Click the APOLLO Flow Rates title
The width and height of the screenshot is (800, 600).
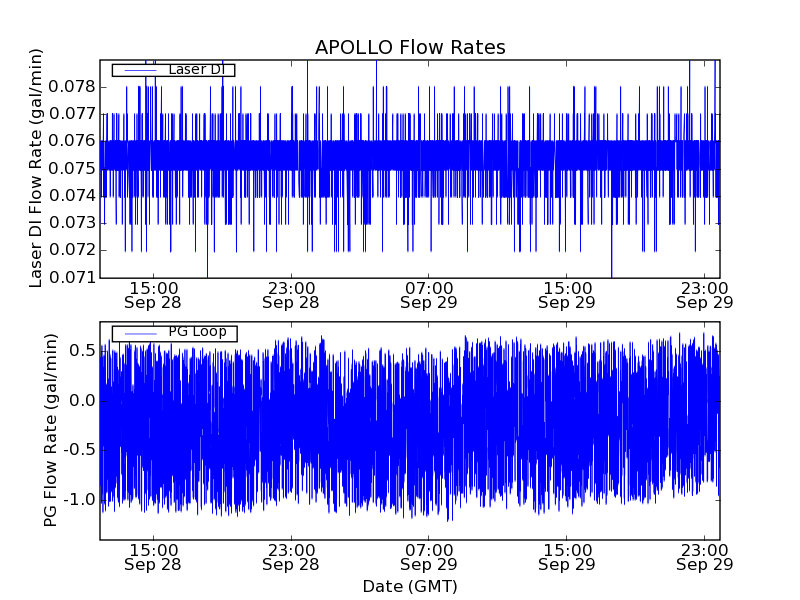pyautogui.click(x=410, y=47)
